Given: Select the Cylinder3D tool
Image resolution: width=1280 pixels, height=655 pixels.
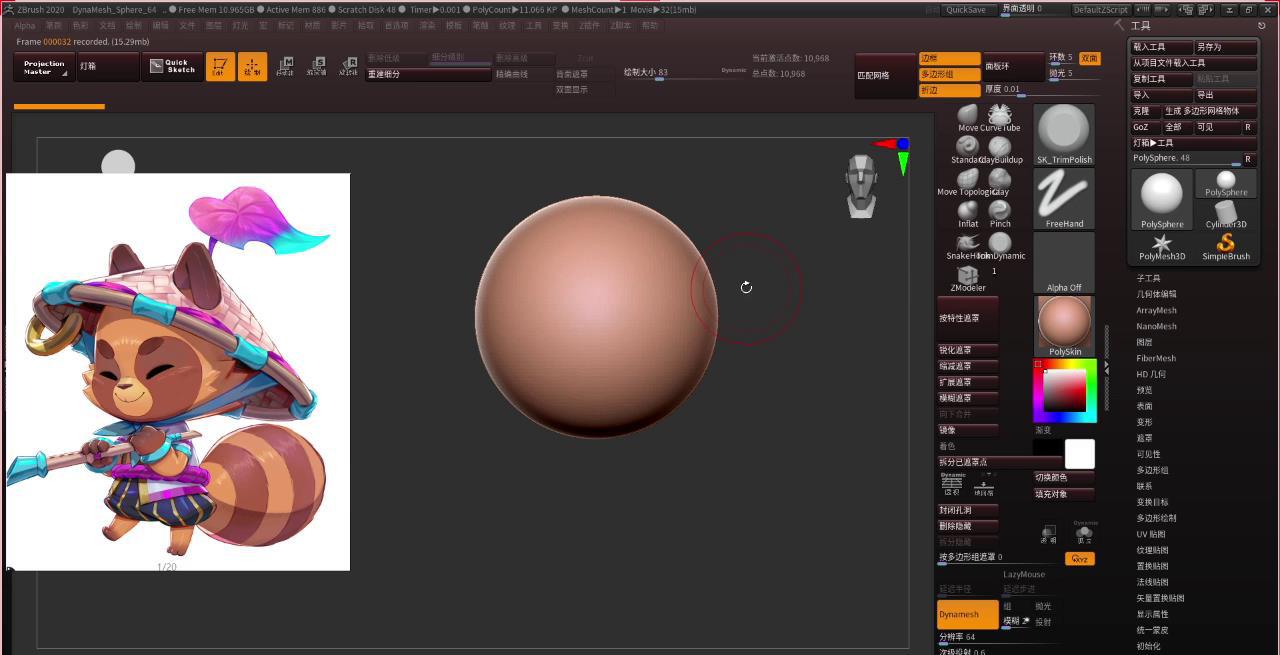Looking at the screenshot, I should pyautogui.click(x=1226, y=214).
